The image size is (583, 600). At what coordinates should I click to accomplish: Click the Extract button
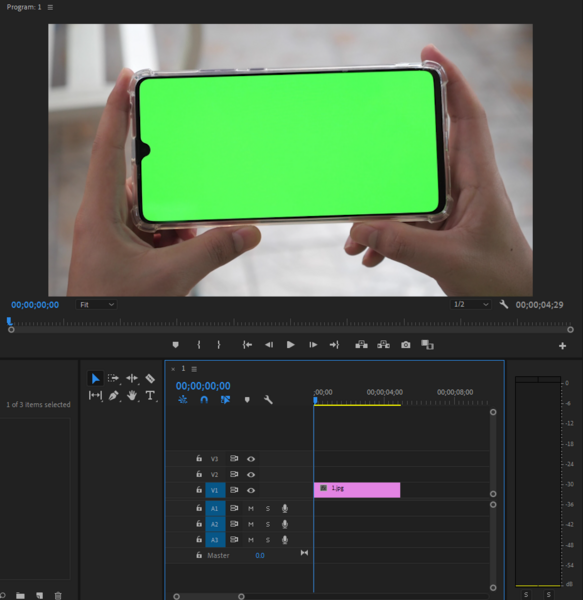pos(383,345)
